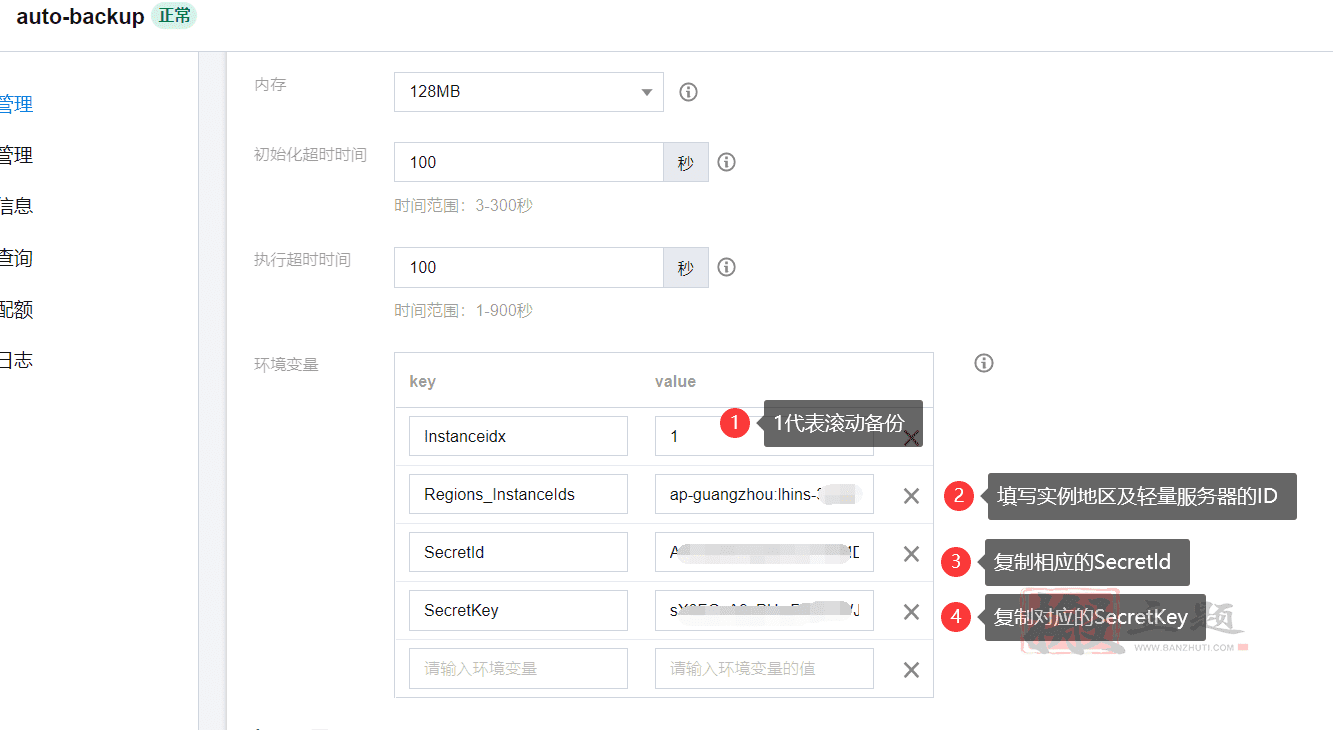
Task: Click the key column header
Action: [x=422, y=381]
